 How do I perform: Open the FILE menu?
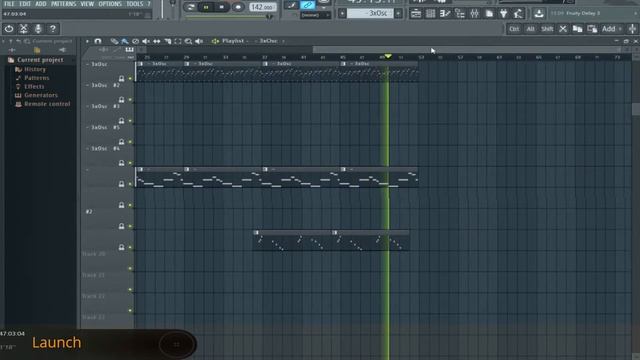[9, 4]
